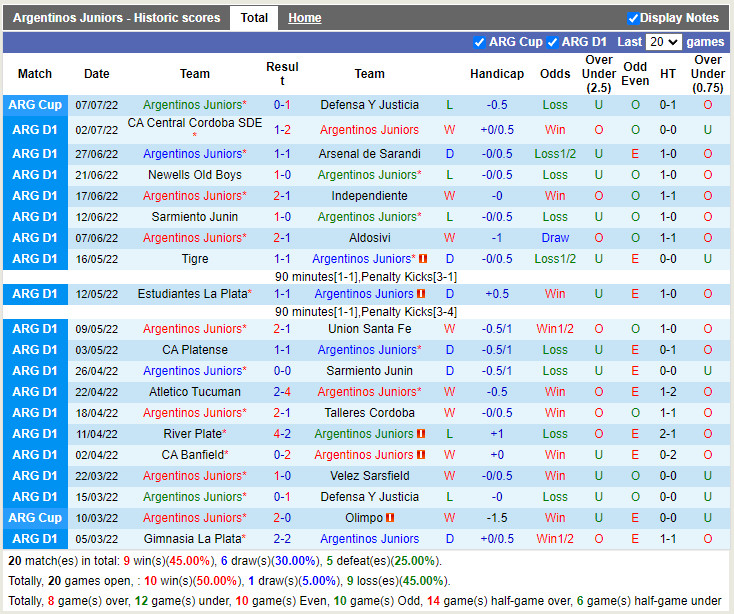Uncheck the ARG D1 filter checkbox
Viewport: 734px width, 614px height.
(552, 42)
